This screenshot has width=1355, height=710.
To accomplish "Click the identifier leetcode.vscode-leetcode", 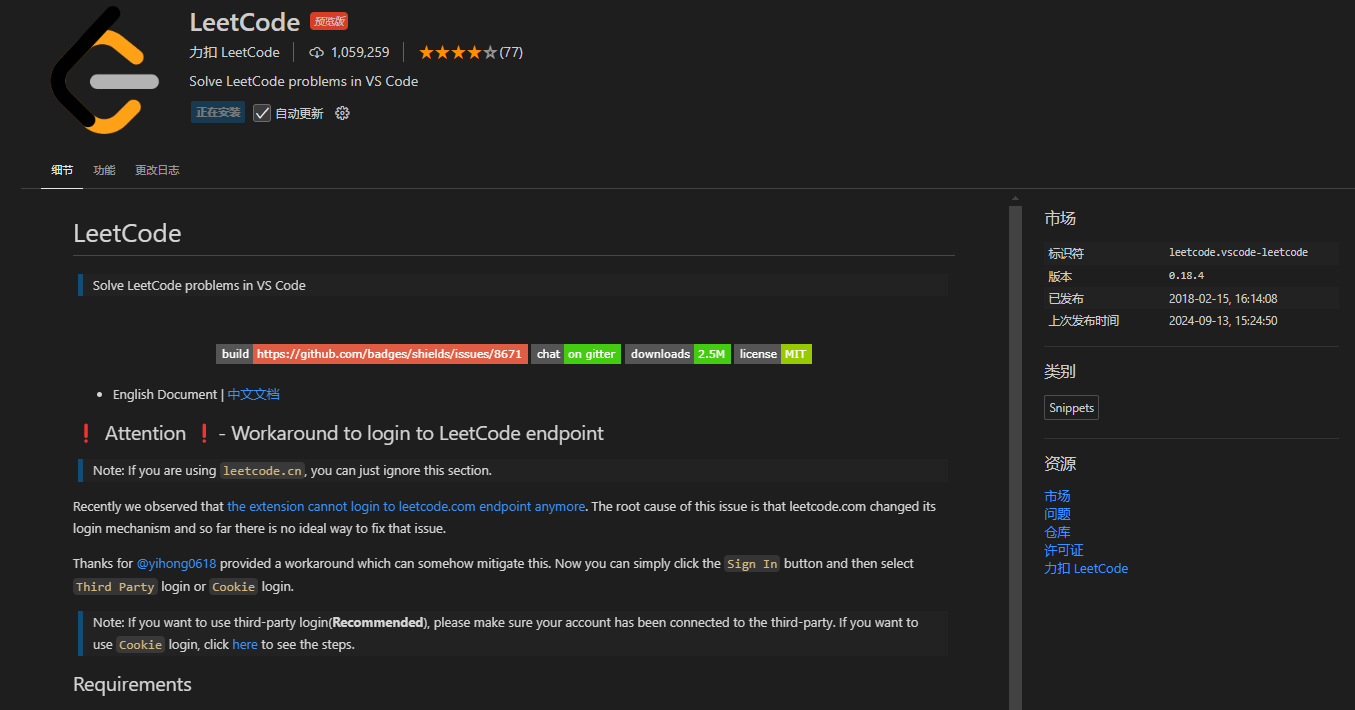I will [x=1238, y=252].
